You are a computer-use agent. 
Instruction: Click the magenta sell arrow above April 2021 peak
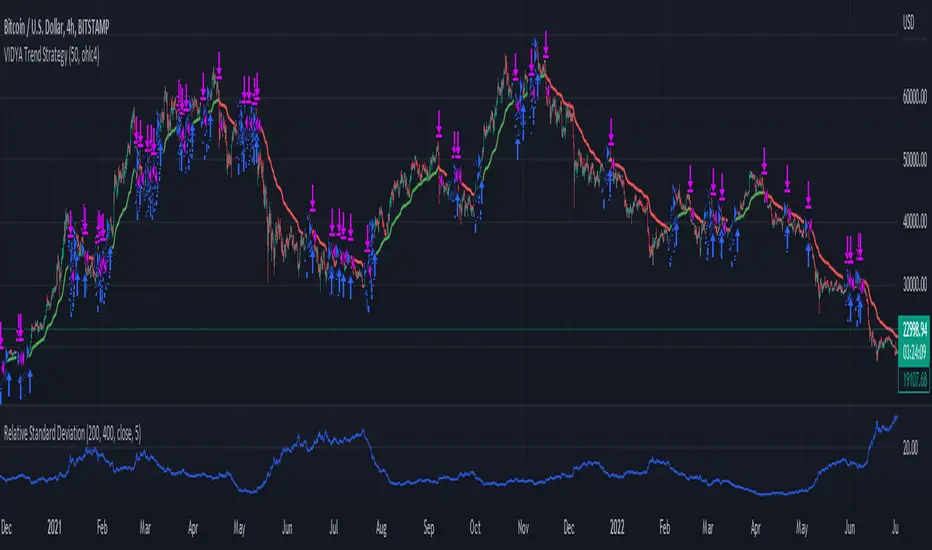219,65
